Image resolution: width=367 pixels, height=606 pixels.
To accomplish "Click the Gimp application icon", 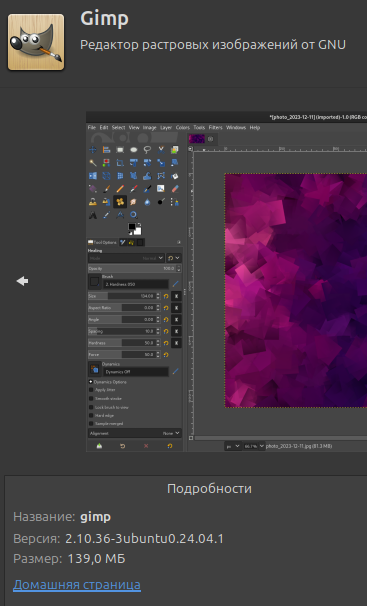I will click(36, 42).
